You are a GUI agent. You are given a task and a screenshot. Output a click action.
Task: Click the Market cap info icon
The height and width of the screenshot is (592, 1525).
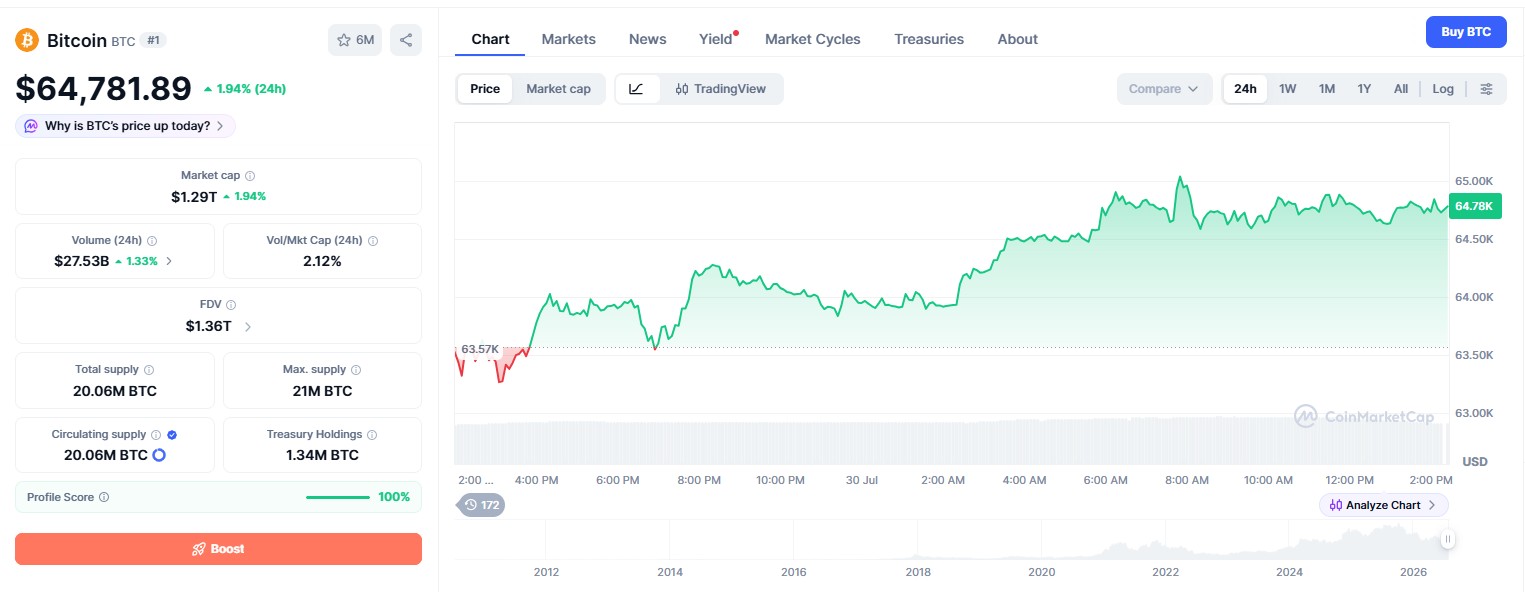click(x=250, y=175)
